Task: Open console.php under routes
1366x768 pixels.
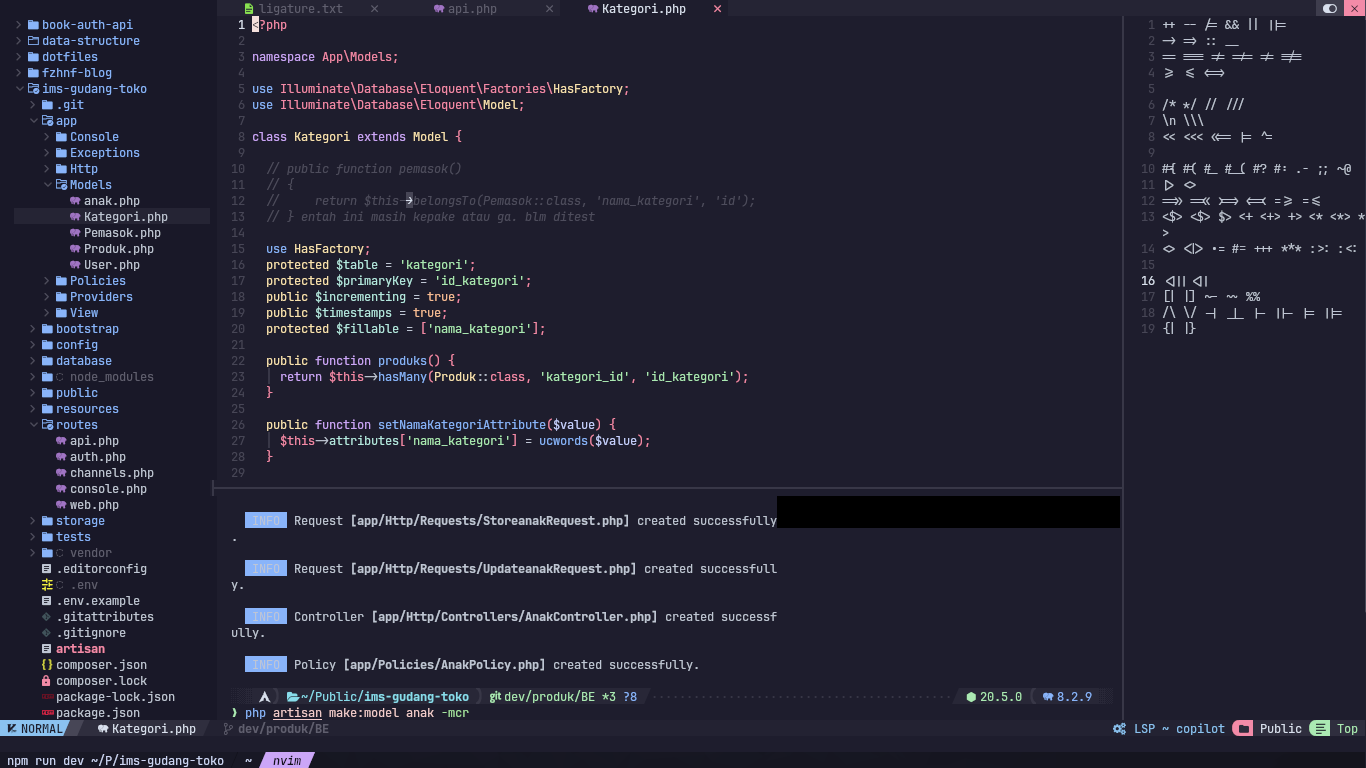Action: coord(108,489)
